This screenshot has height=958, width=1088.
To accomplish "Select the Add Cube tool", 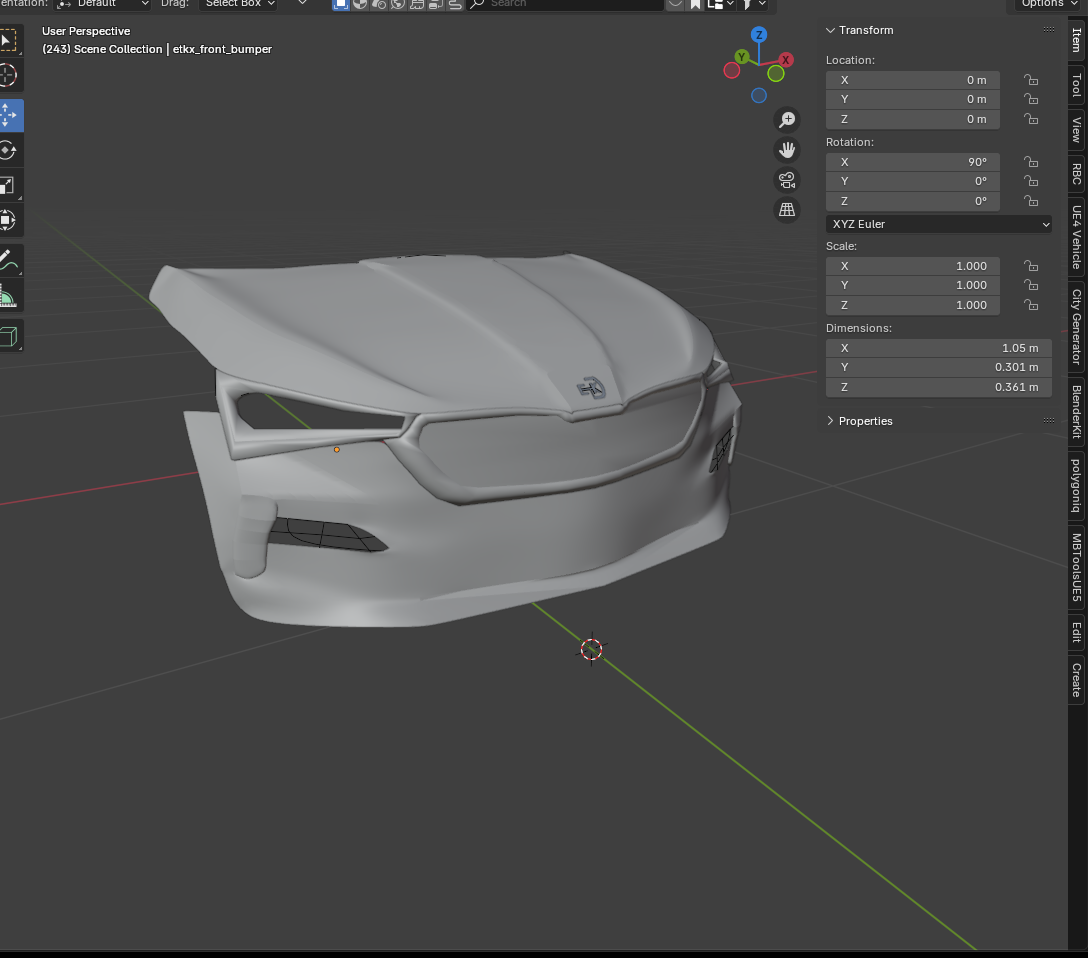I will tap(8, 335).
